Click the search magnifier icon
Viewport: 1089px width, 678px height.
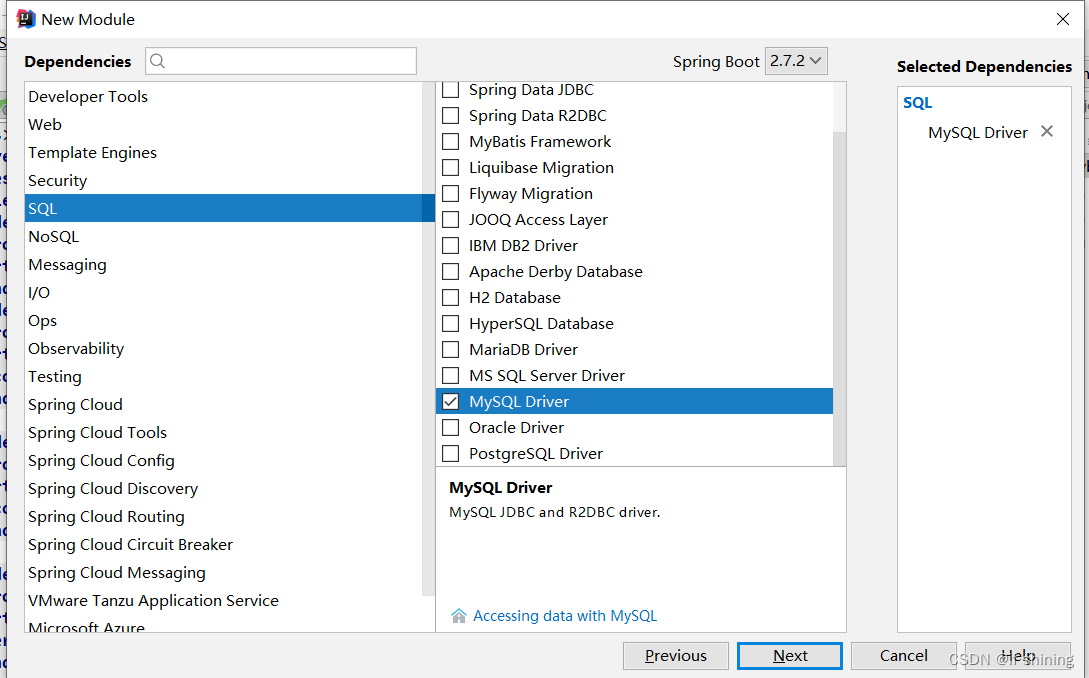[158, 61]
